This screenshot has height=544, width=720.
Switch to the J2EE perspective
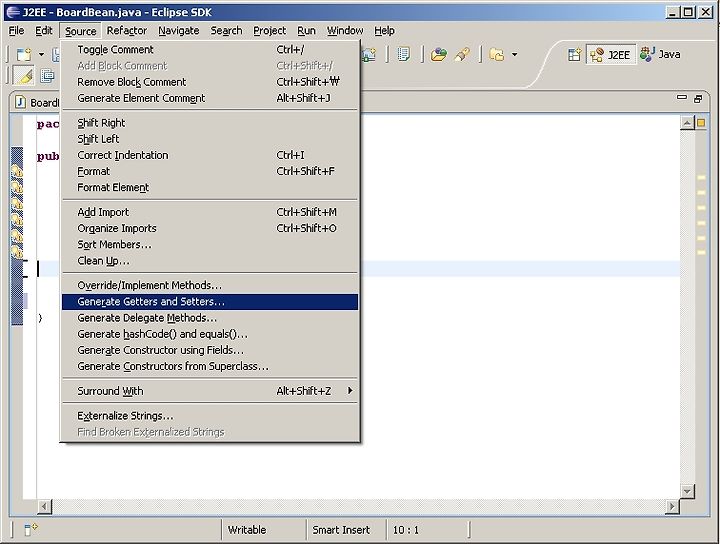click(x=611, y=55)
